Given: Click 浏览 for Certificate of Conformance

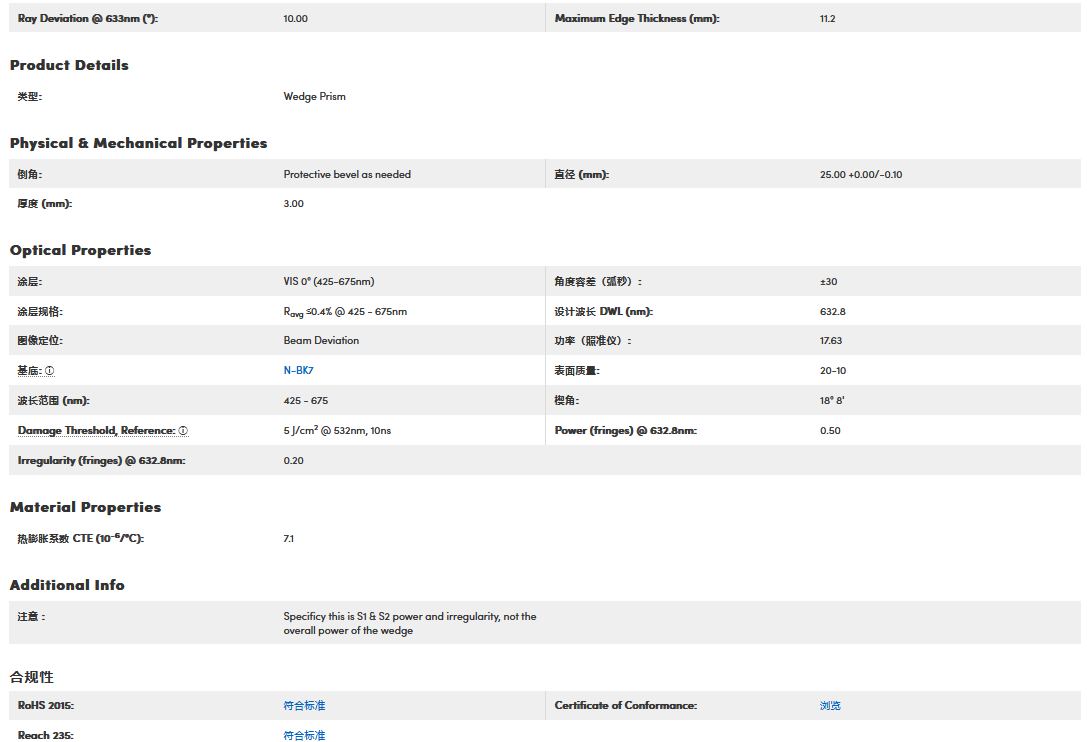Looking at the screenshot, I should [830, 706].
